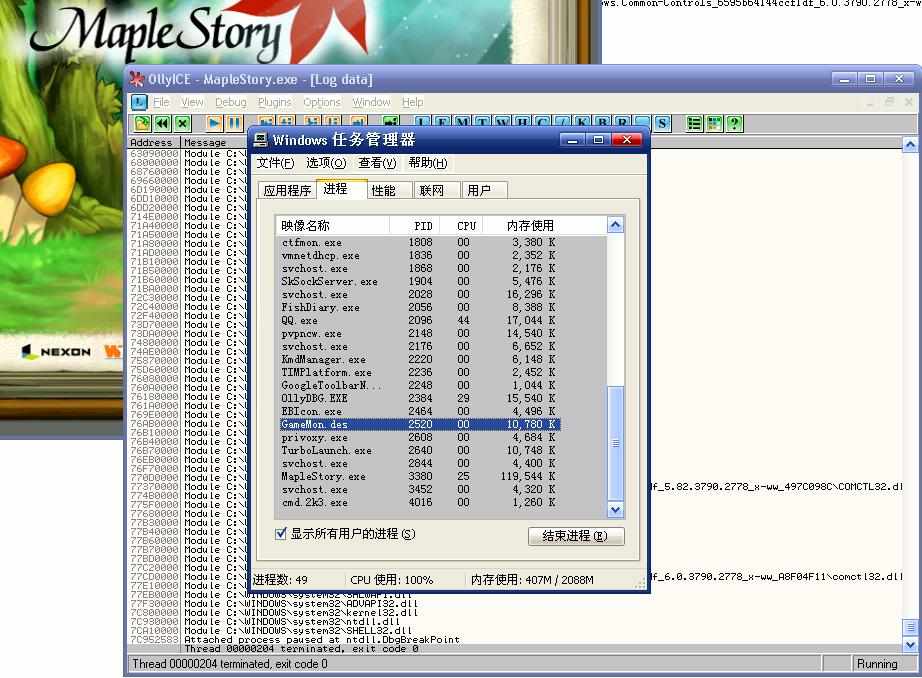Sort processes by the PID column header
922x678 pixels.
click(x=415, y=225)
